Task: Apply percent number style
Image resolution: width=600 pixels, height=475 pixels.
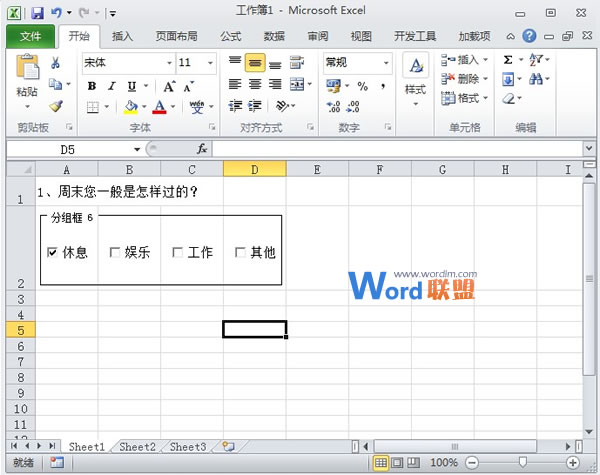Action: 361,85
